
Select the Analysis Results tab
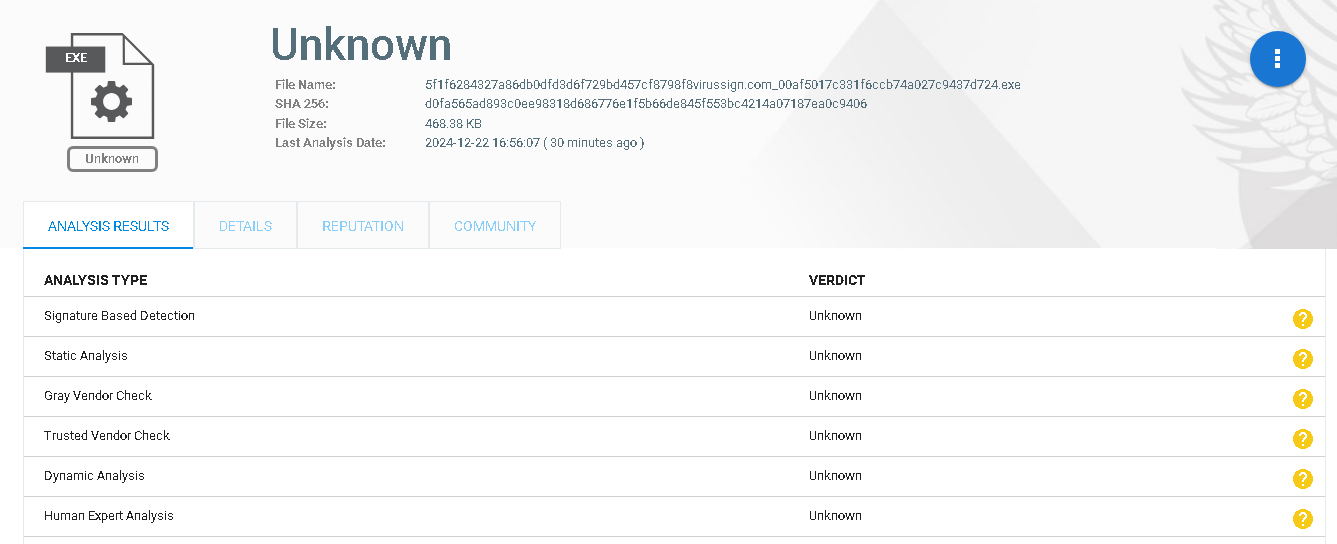108,226
